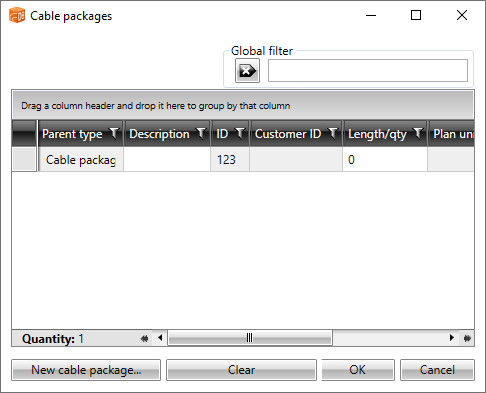Viewport: 486px width, 393px height.
Task: Click the right arrow of the horizontal scrollbar
Action: click(x=452, y=338)
